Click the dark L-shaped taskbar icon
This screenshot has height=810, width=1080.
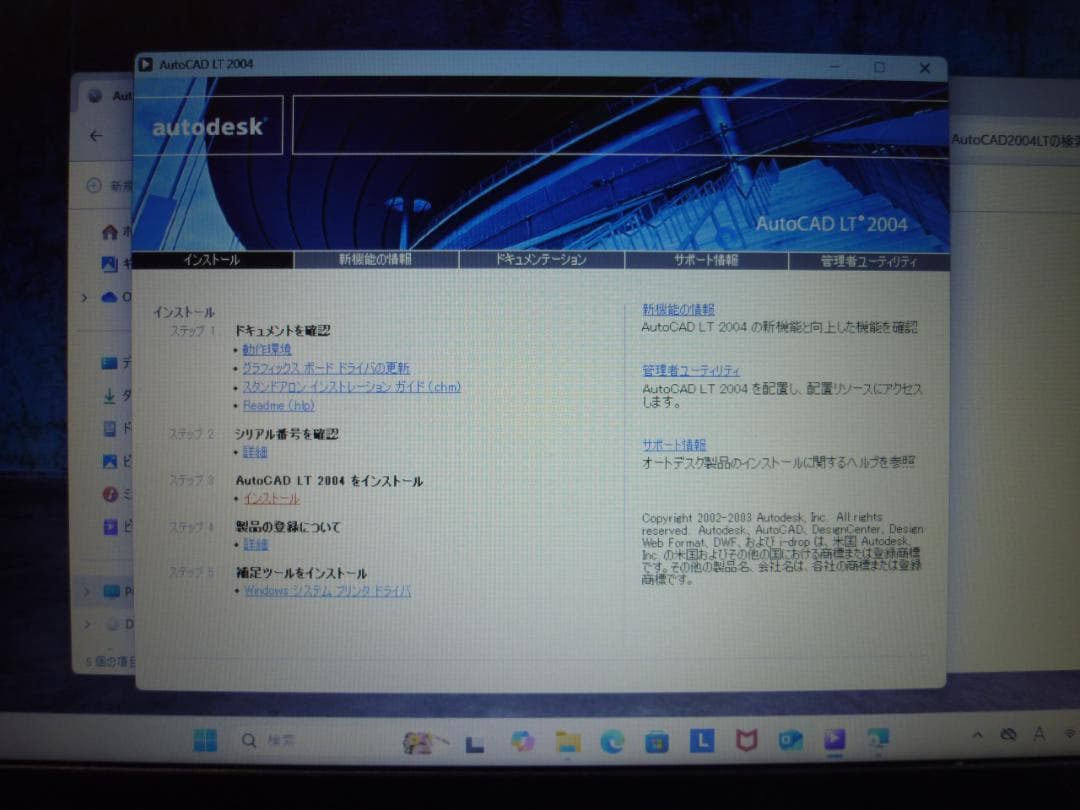[x=475, y=744]
